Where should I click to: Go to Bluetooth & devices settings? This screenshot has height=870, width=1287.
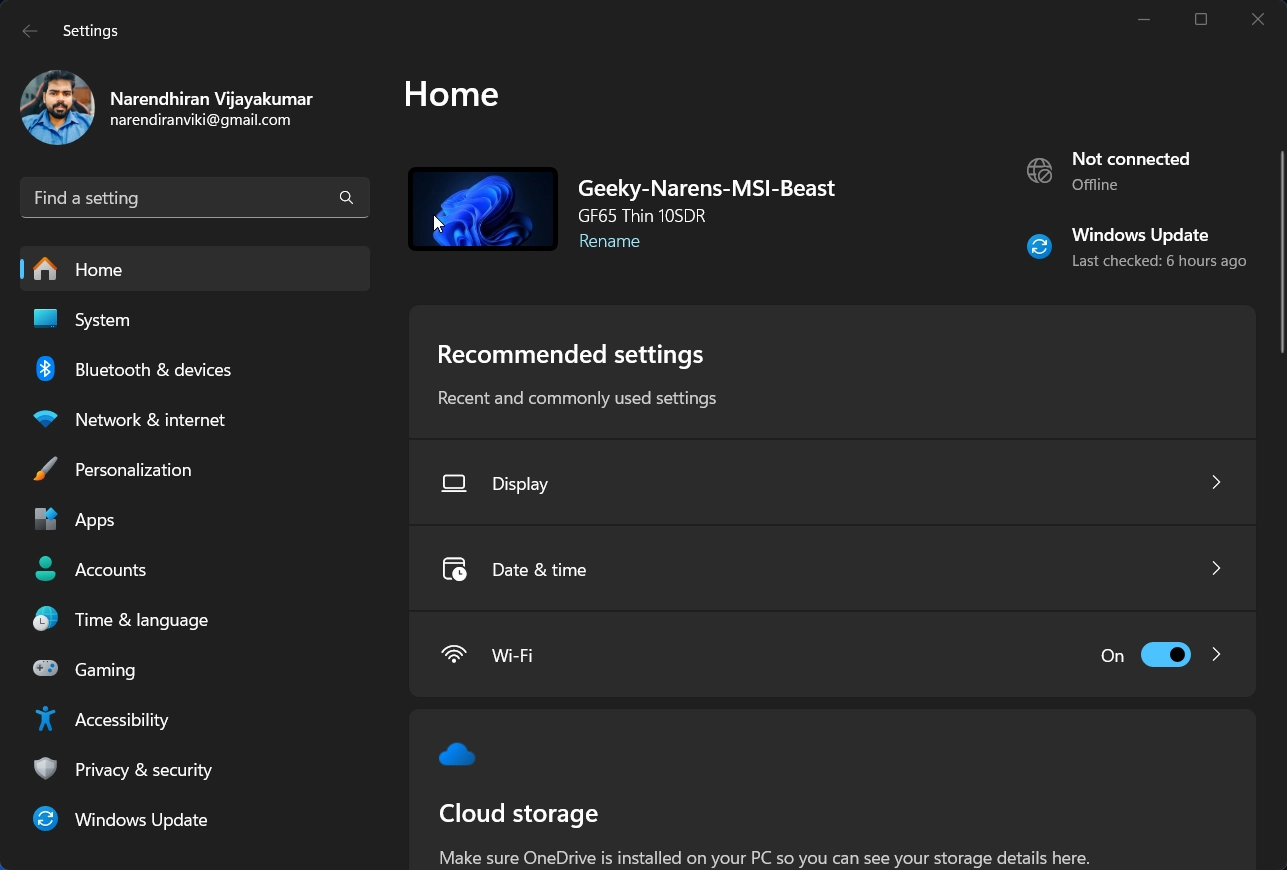(x=195, y=369)
